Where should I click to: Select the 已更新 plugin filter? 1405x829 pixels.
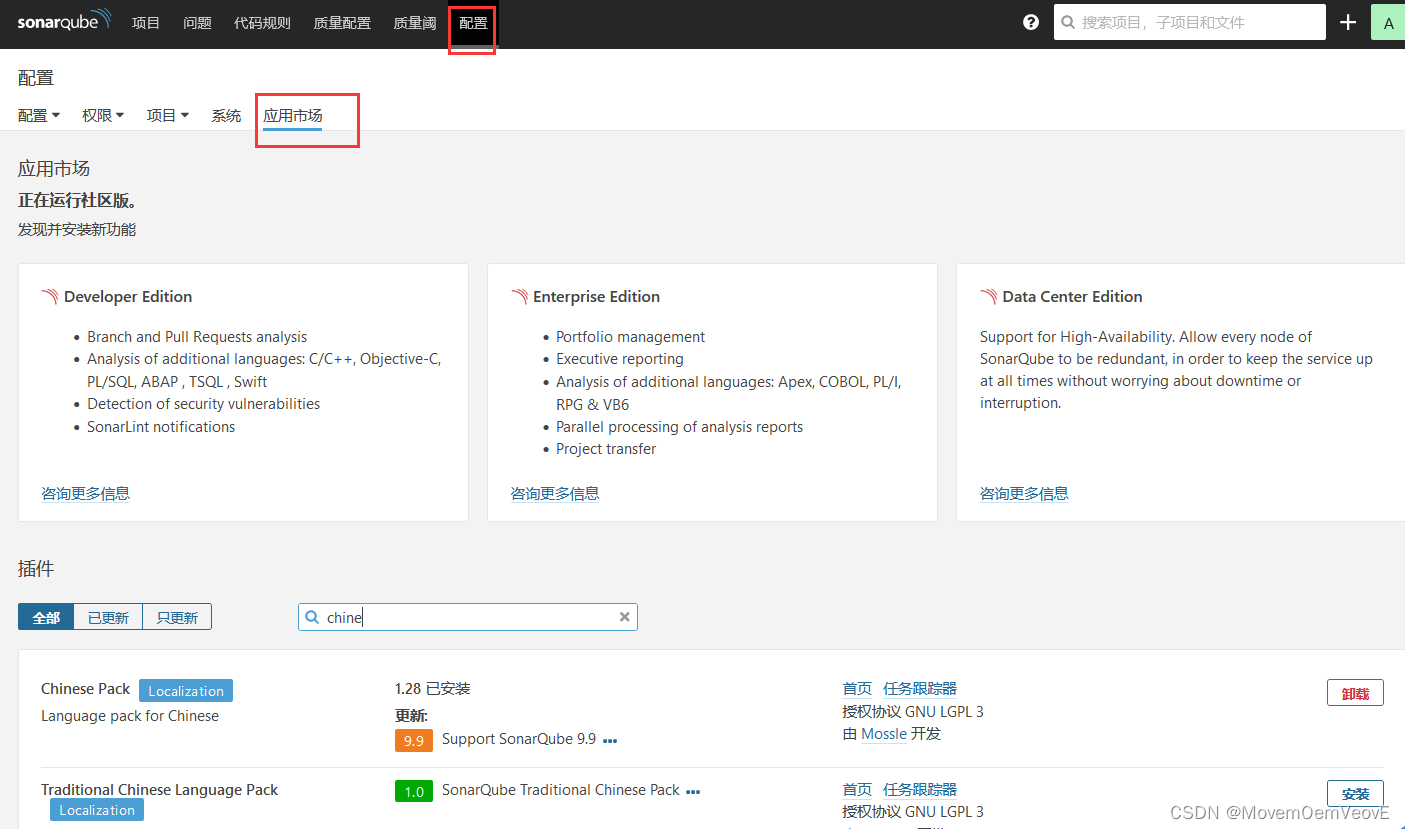pos(108,617)
